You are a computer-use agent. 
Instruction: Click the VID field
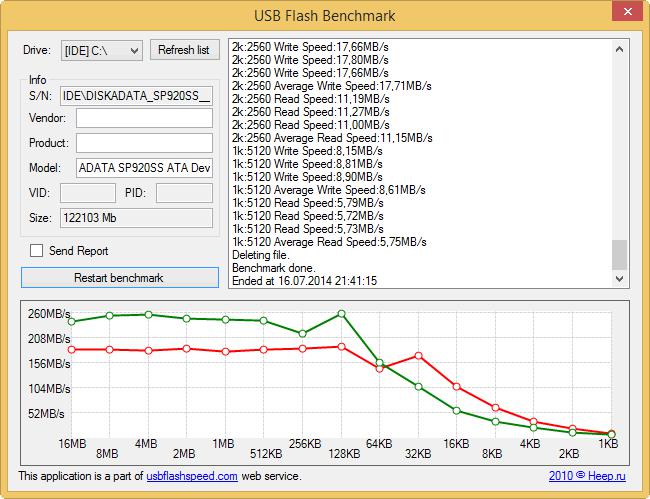pyautogui.click(x=88, y=192)
